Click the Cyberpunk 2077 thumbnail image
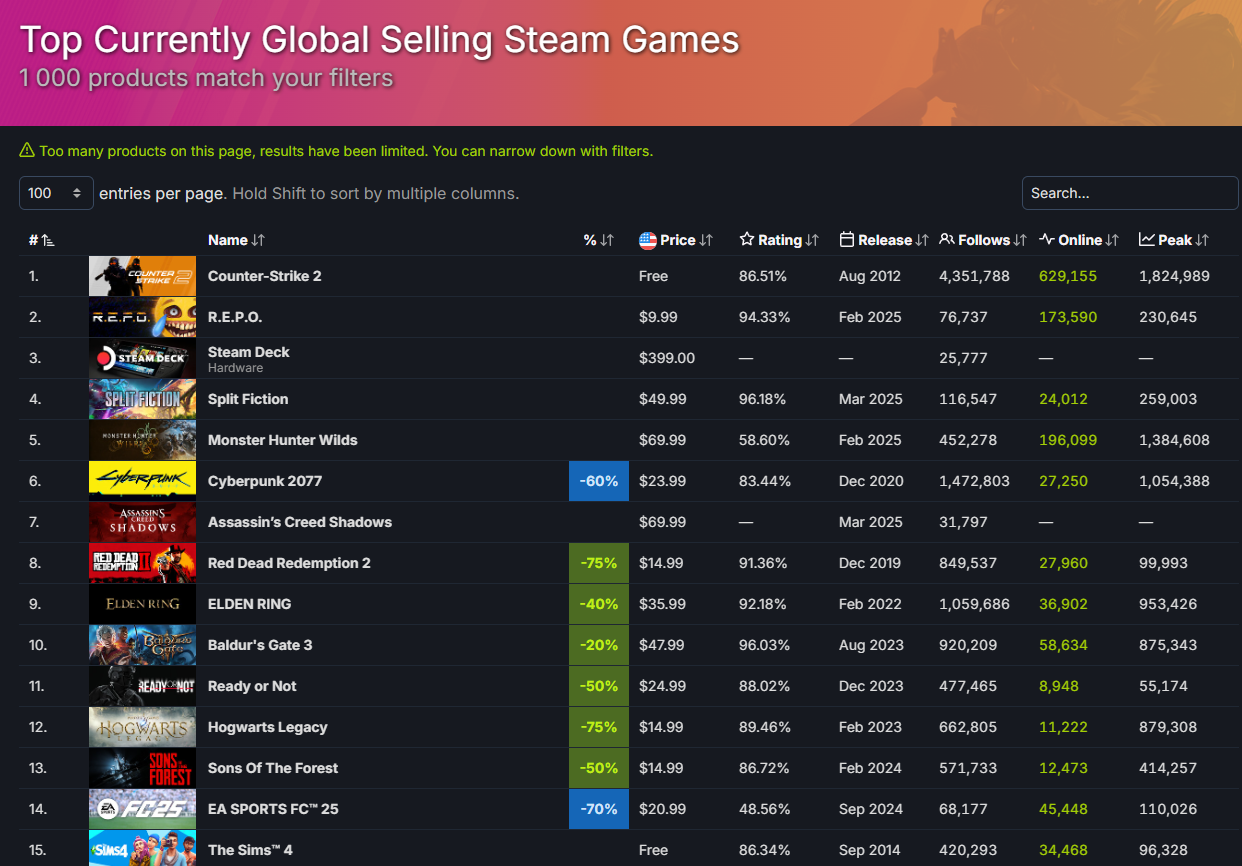Image resolution: width=1242 pixels, height=866 pixels. click(x=142, y=481)
